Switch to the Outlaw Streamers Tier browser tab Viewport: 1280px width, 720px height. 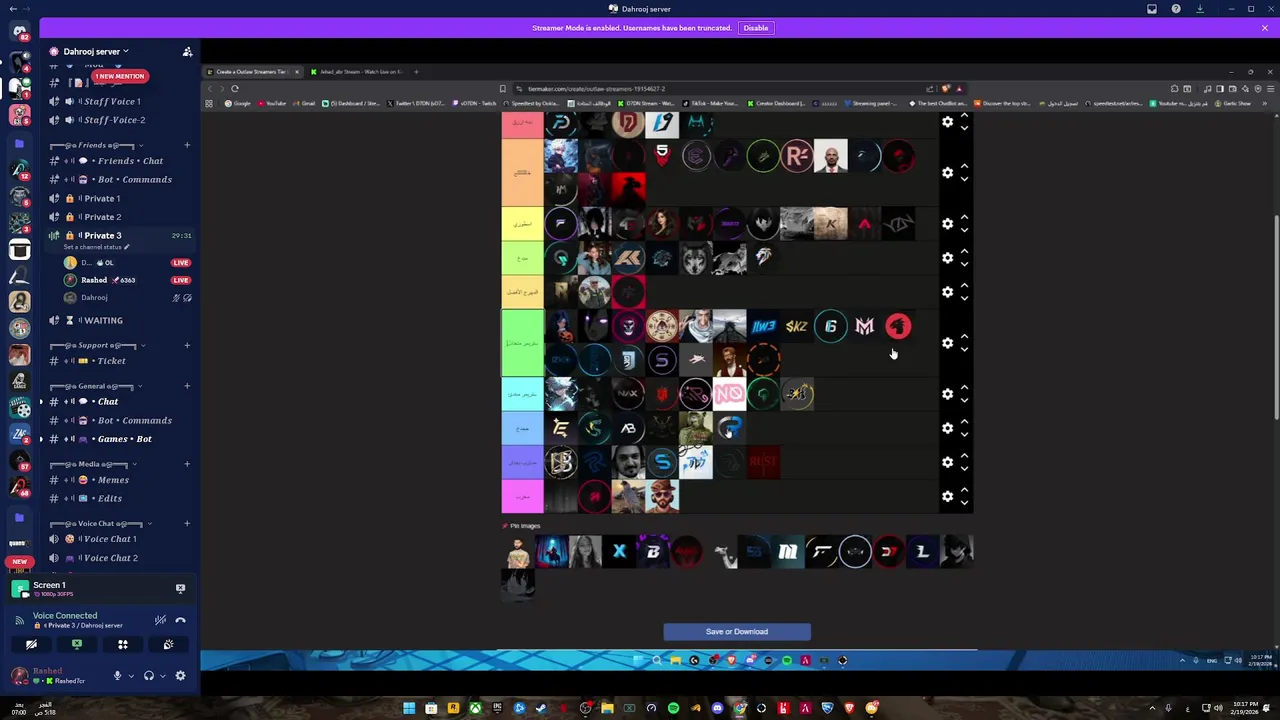coord(251,72)
